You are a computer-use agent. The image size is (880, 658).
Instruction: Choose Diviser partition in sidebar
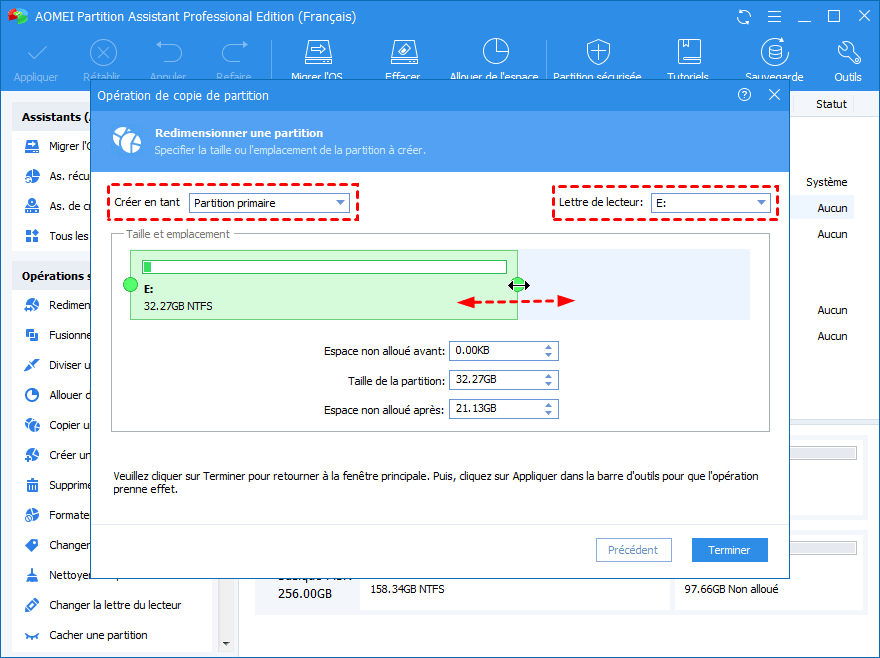tap(57, 365)
